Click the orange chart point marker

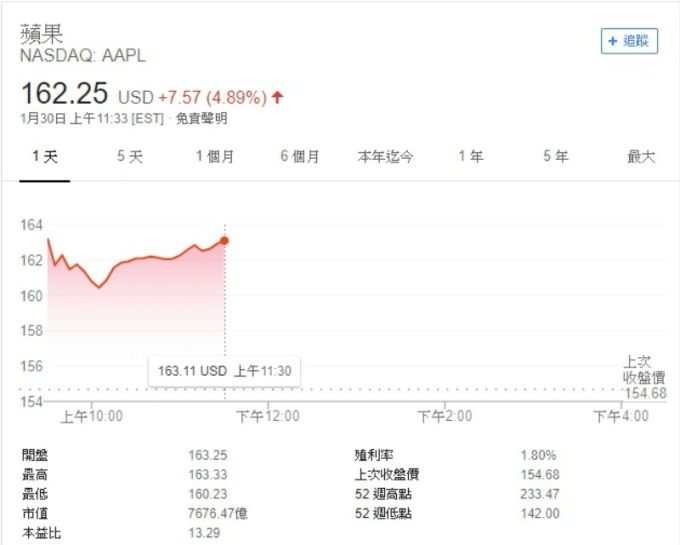(x=224, y=241)
